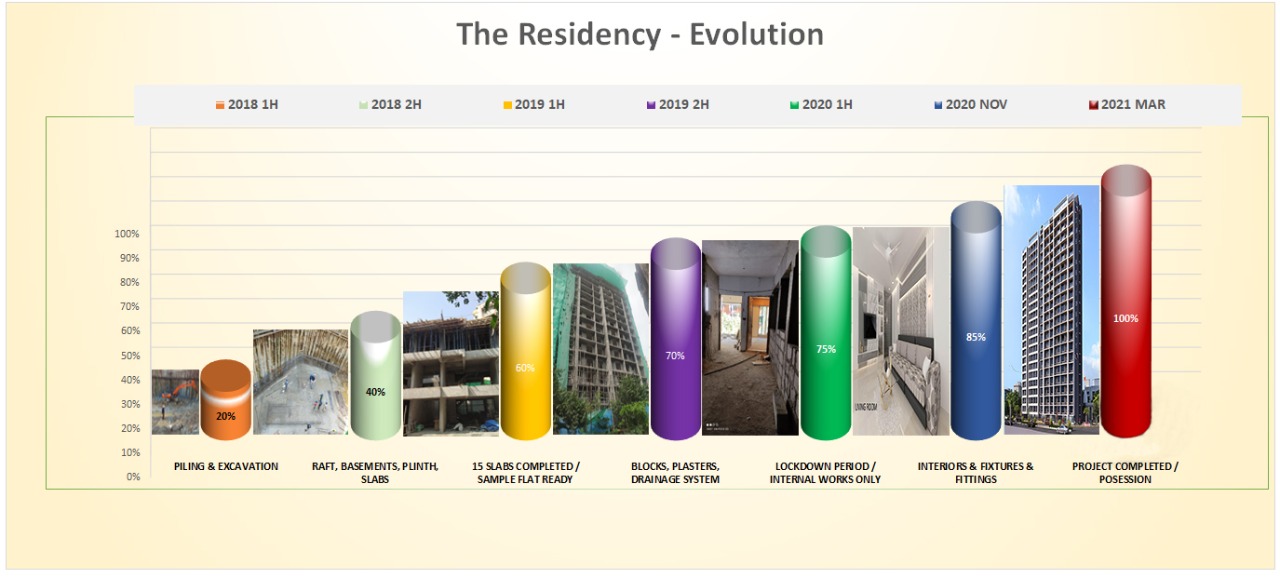Select The Residency - Evolution chart title
The image size is (1280, 578).
pos(640,34)
